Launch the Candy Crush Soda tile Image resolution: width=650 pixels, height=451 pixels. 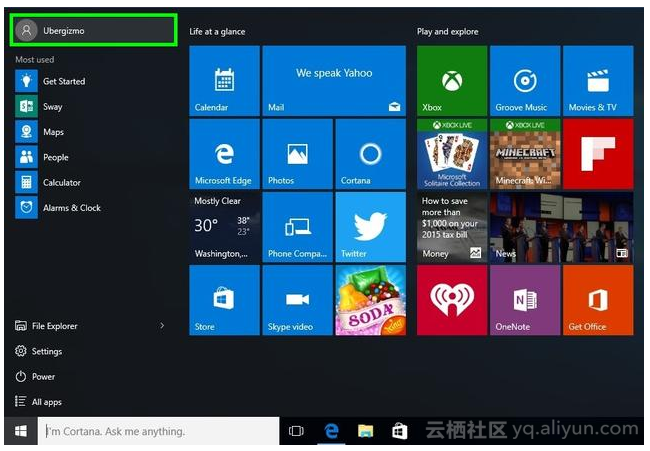click(371, 300)
